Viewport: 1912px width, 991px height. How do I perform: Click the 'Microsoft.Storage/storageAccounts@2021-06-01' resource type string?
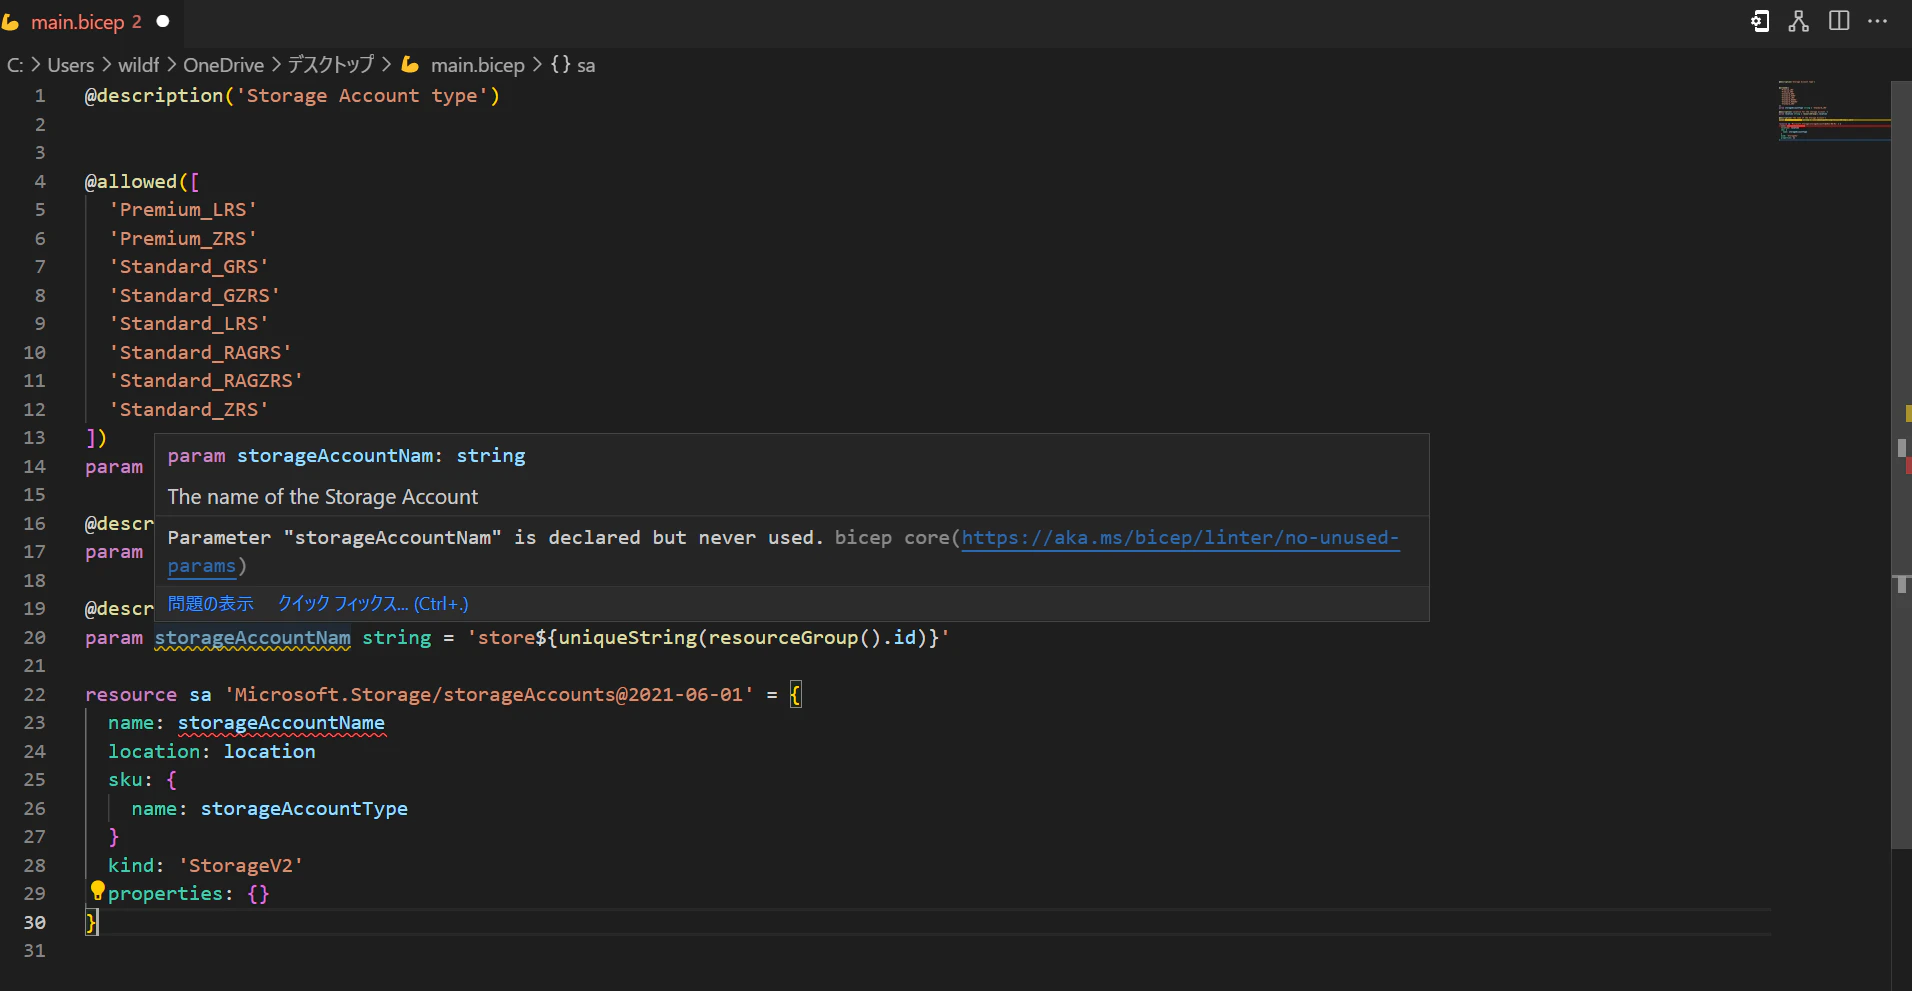[489, 695]
